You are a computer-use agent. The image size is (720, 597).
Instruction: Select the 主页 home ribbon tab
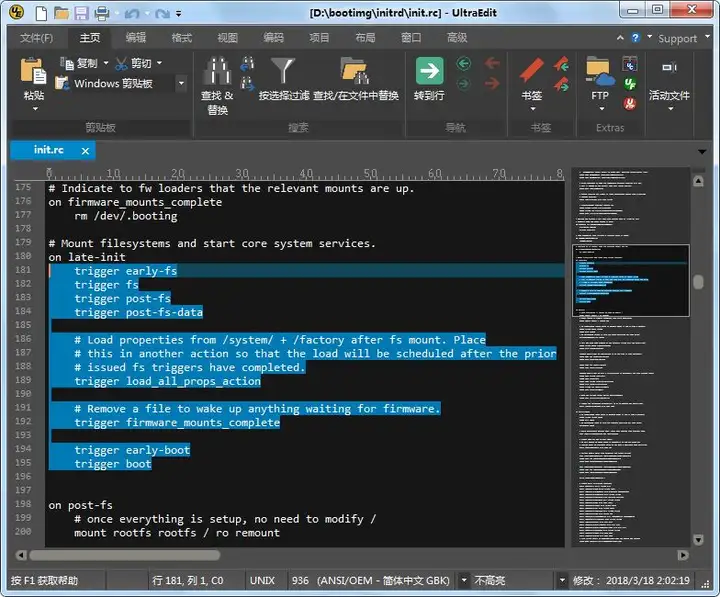(90, 38)
